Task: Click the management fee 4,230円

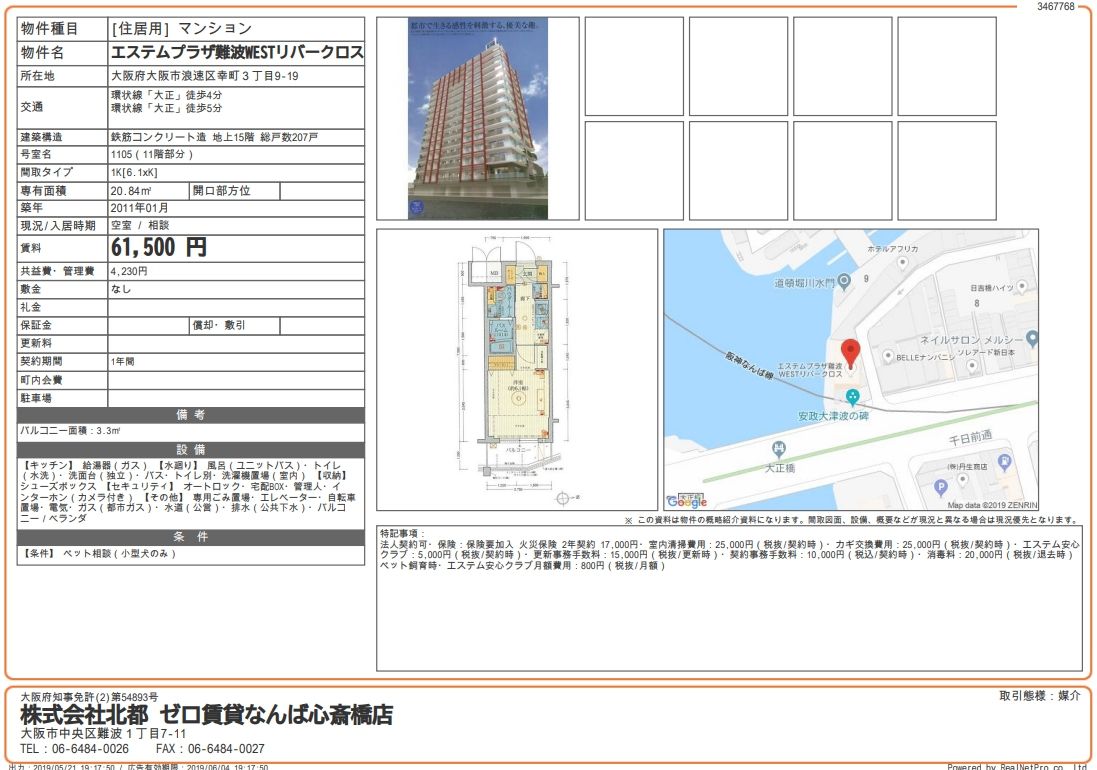Action: coord(129,271)
